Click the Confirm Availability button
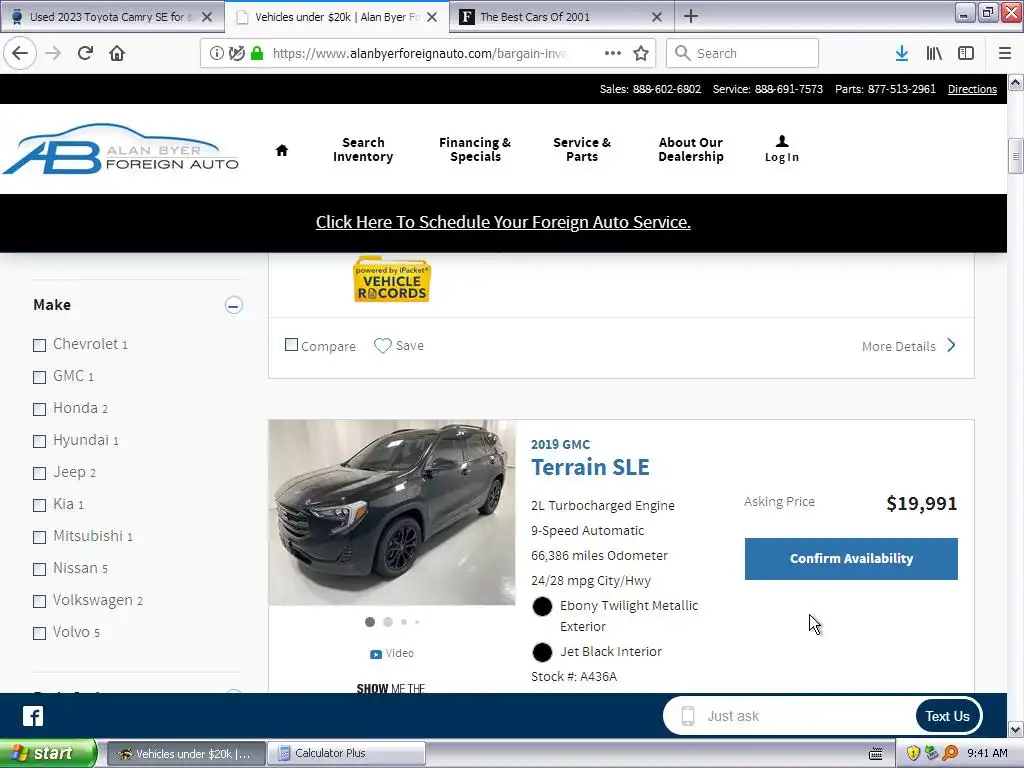1024x768 pixels. [851, 559]
